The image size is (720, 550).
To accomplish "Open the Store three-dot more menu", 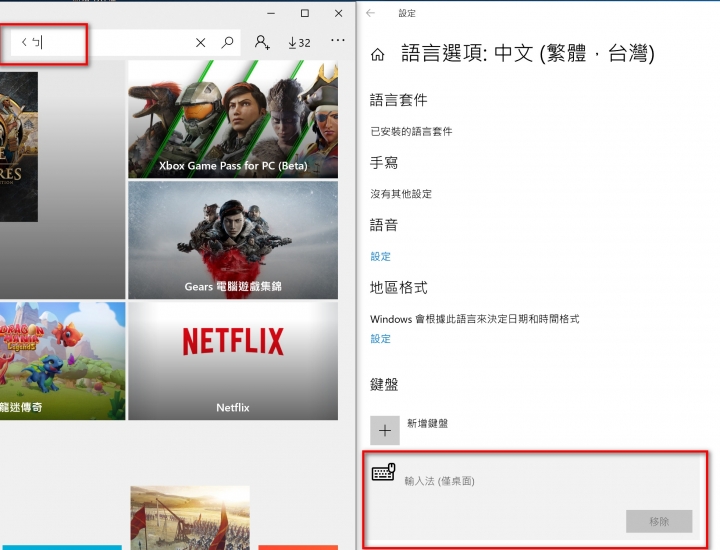I will tap(338, 40).
